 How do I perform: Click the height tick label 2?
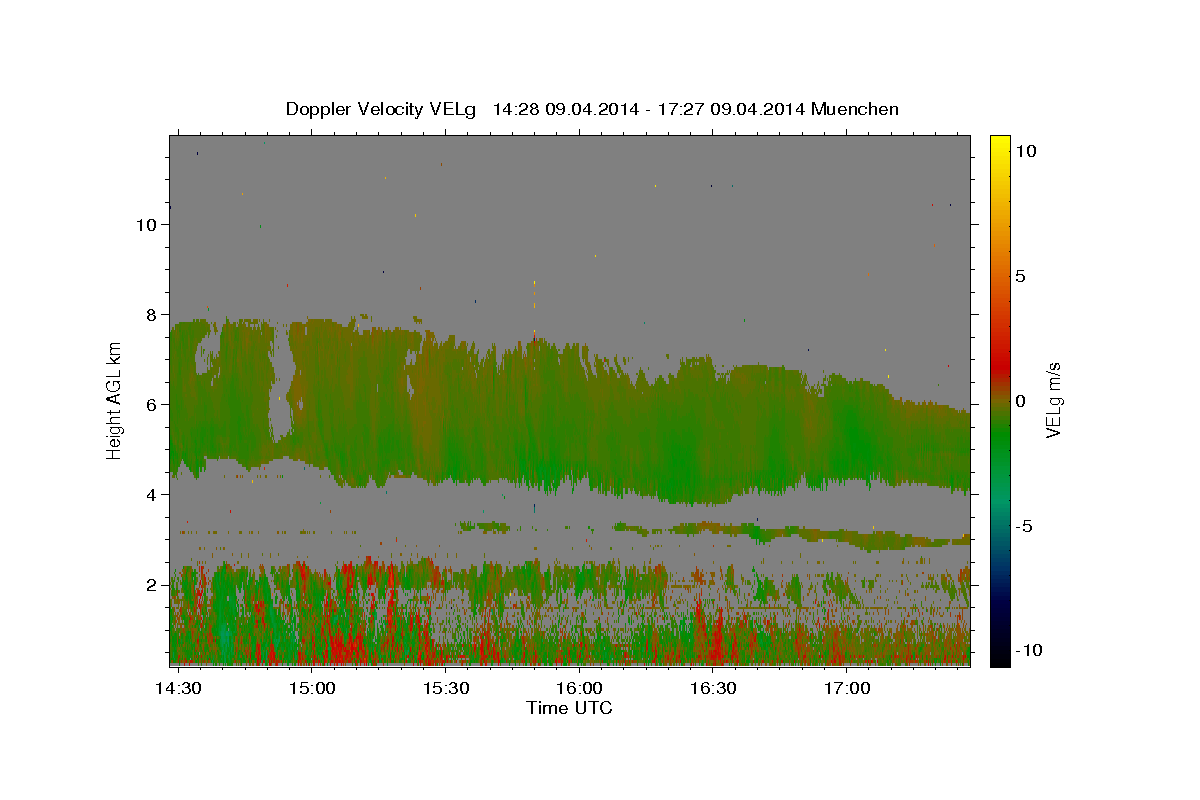click(152, 585)
